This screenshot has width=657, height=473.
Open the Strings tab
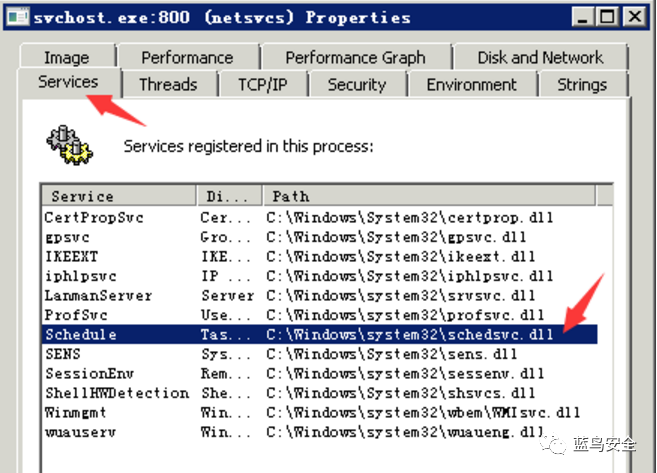click(x=582, y=84)
